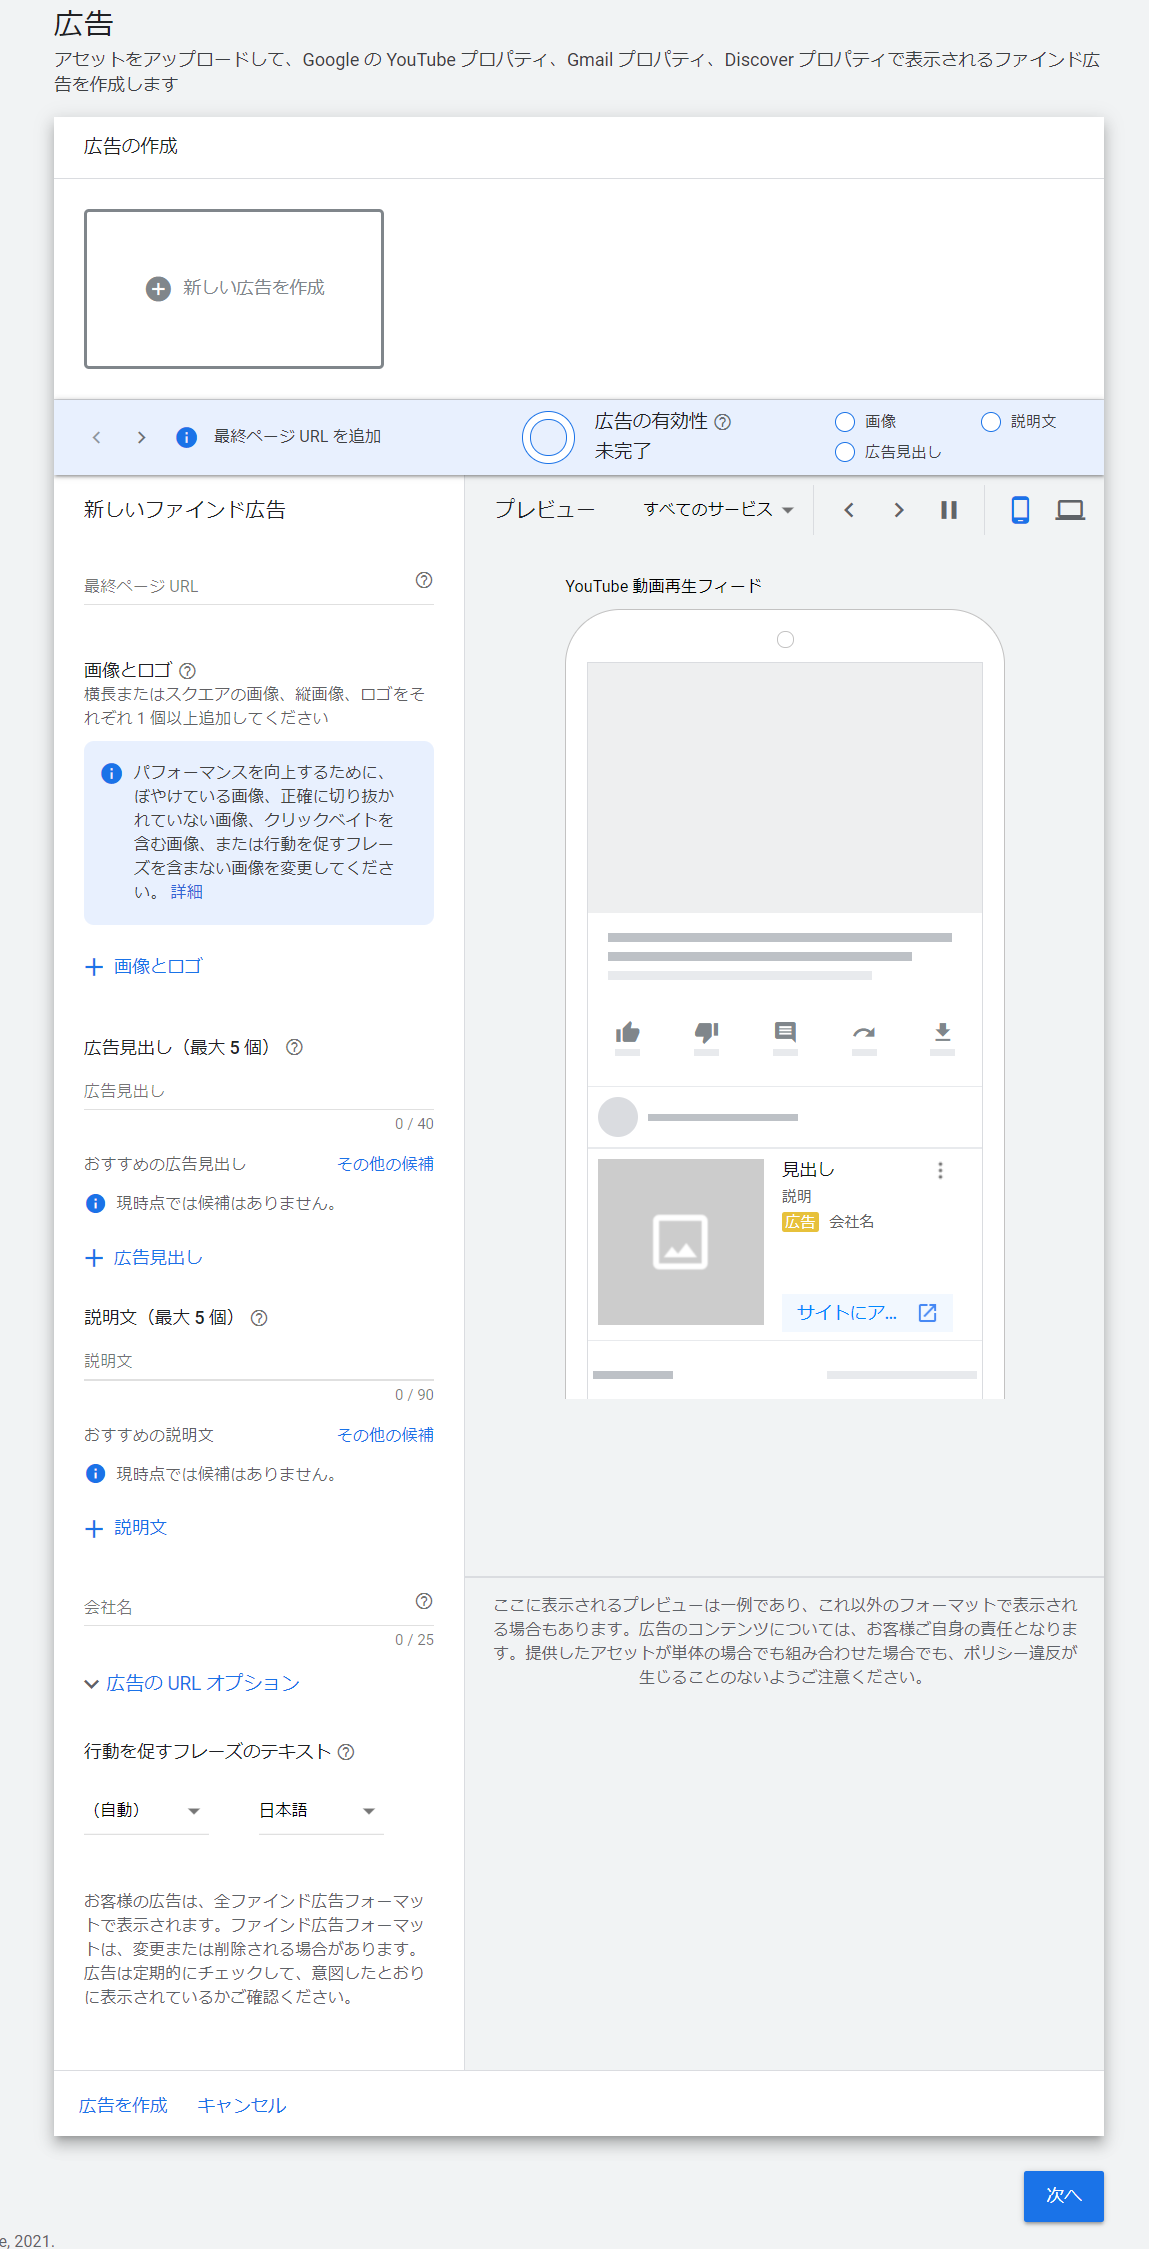Show next preview with right arrow
Image resolution: width=1149 pixels, height=2249 pixels.
click(899, 510)
